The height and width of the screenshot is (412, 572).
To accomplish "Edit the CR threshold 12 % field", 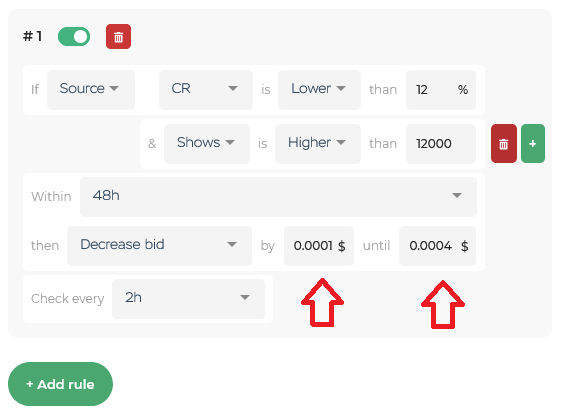I will (441, 90).
